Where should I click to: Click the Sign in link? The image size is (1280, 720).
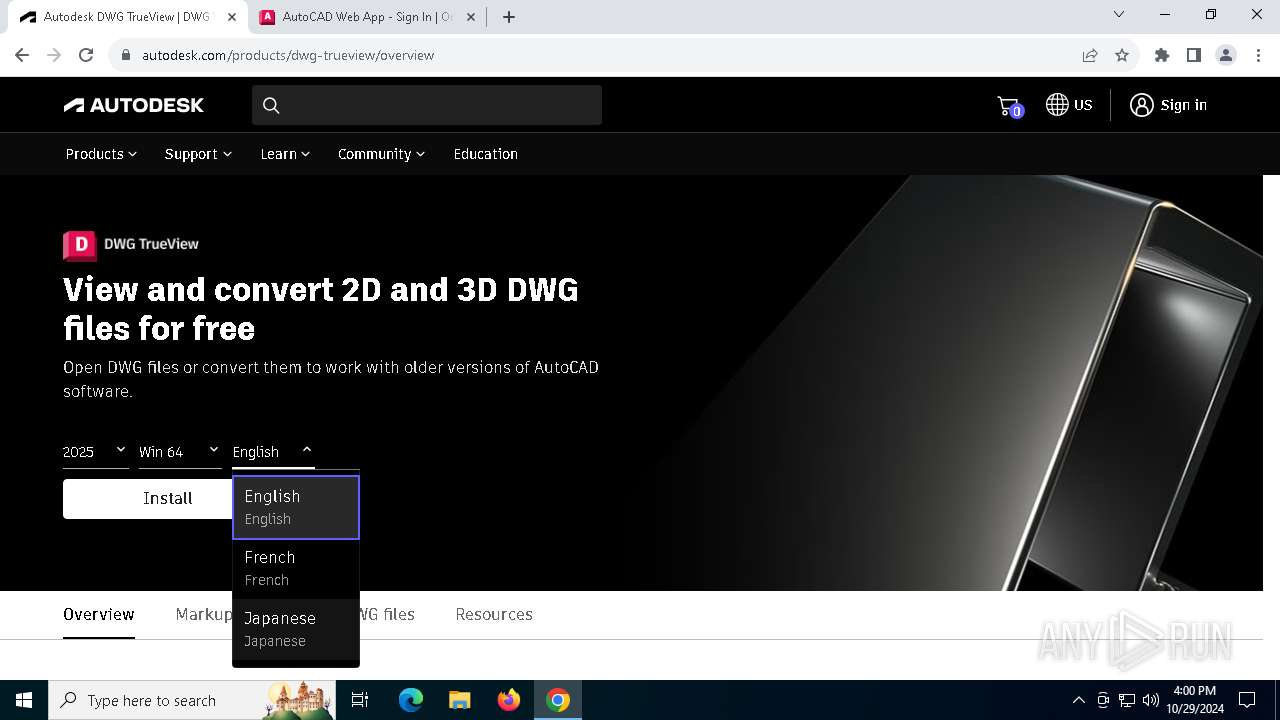(1183, 105)
